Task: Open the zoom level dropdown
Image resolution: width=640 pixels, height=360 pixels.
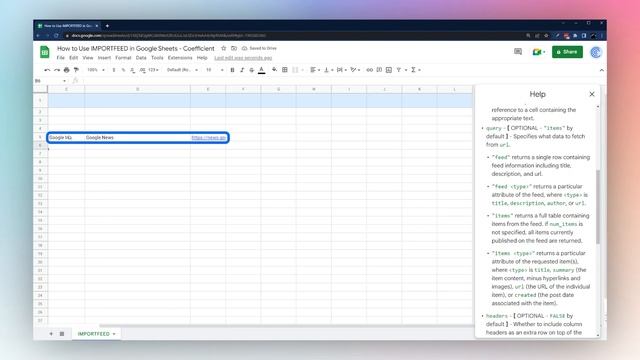Action: click(x=96, y=70)
